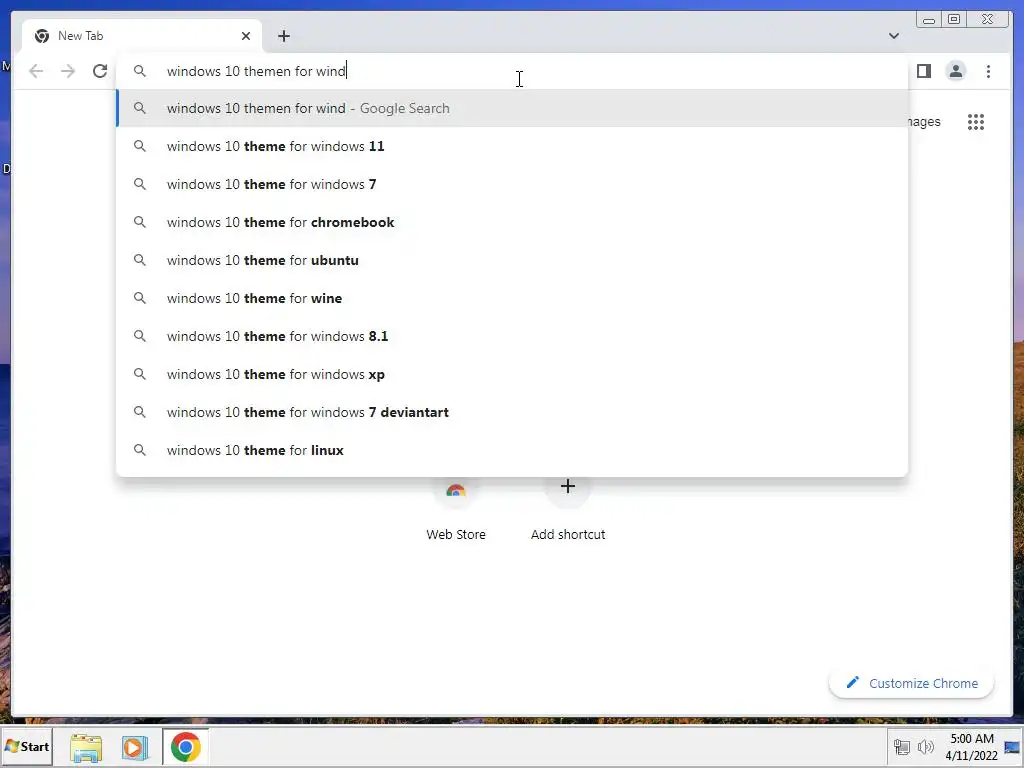
Task: Open a new tab with plus button
Action: [283, 36]
